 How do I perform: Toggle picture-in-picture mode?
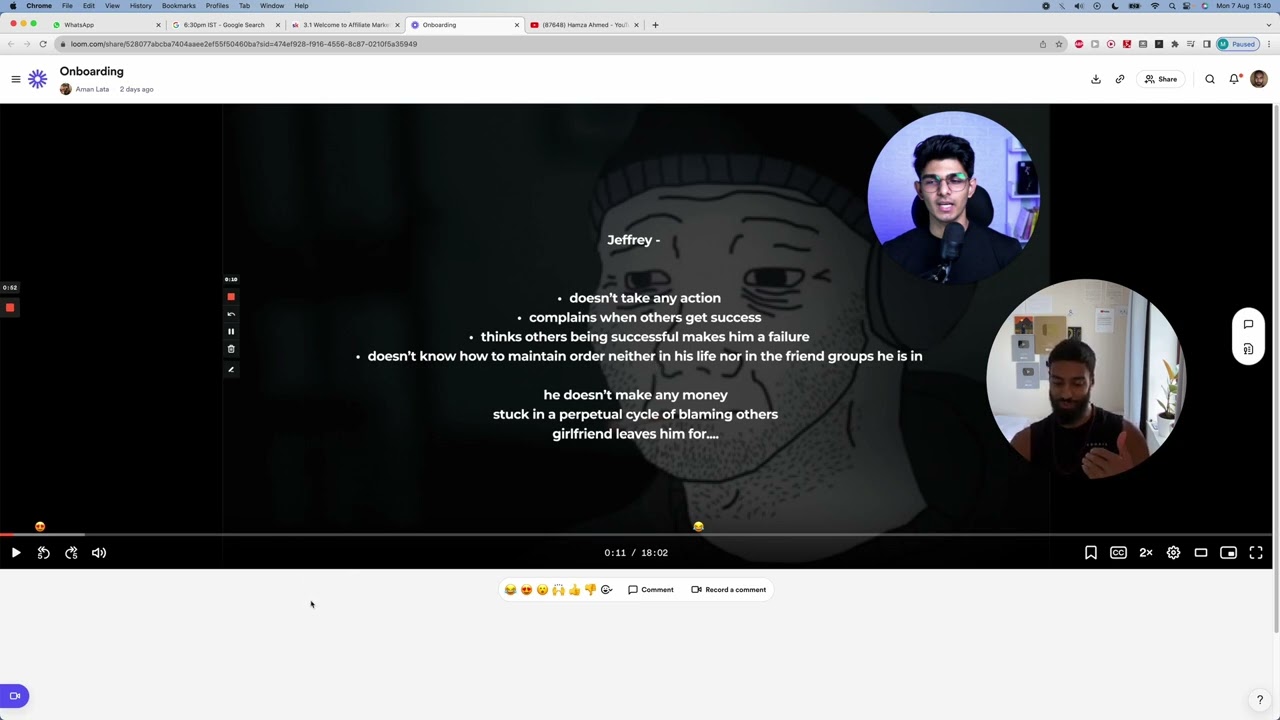coord(1228,553)
